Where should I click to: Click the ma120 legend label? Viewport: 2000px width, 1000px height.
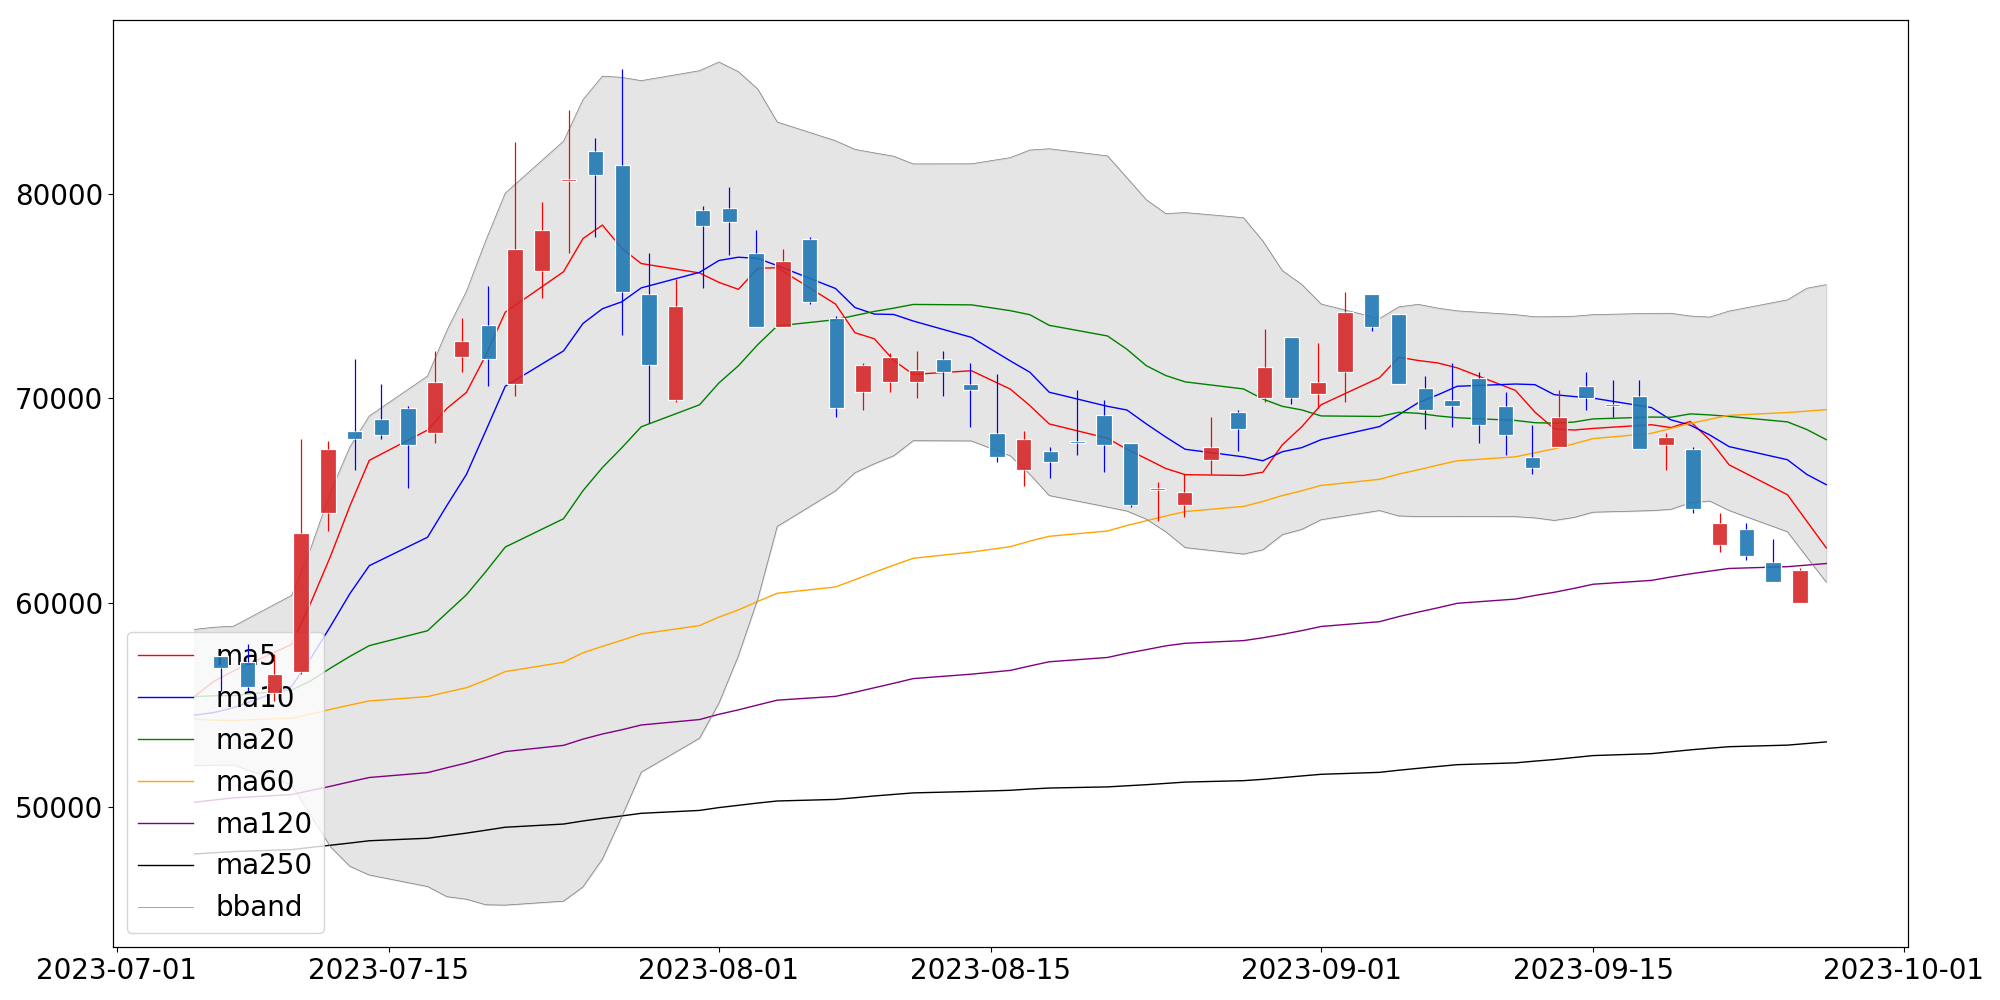[264, 823]
